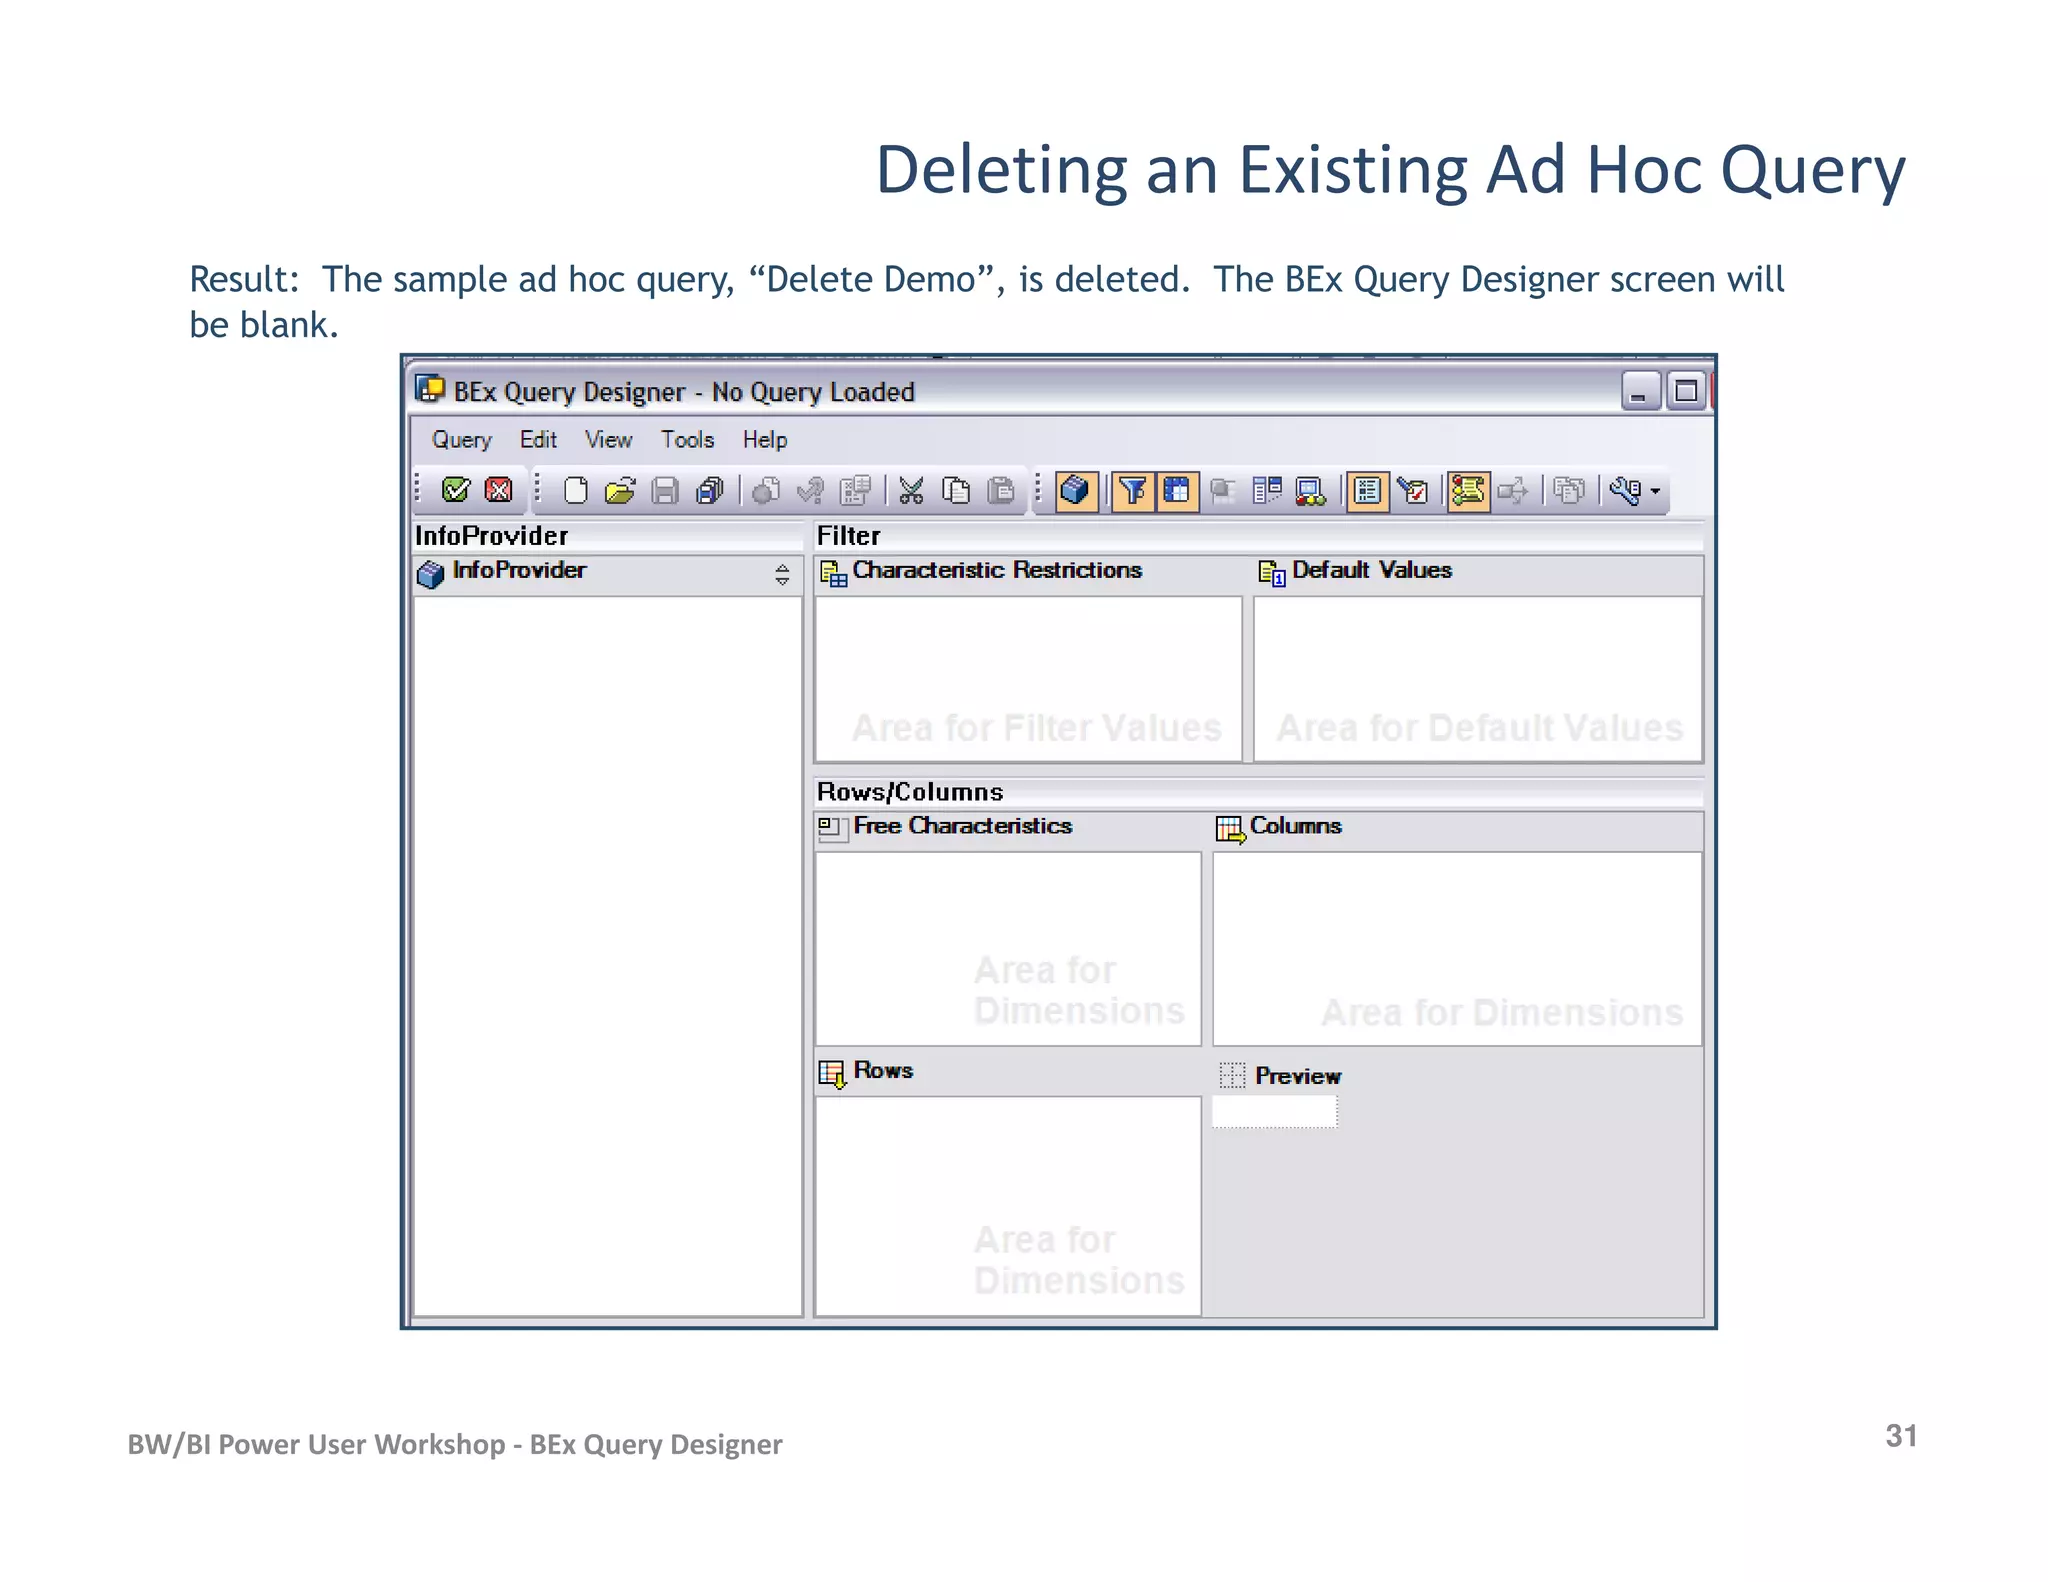
Task: Open the Tools menu
Action: pyautogui.click(x=687, y=440)
